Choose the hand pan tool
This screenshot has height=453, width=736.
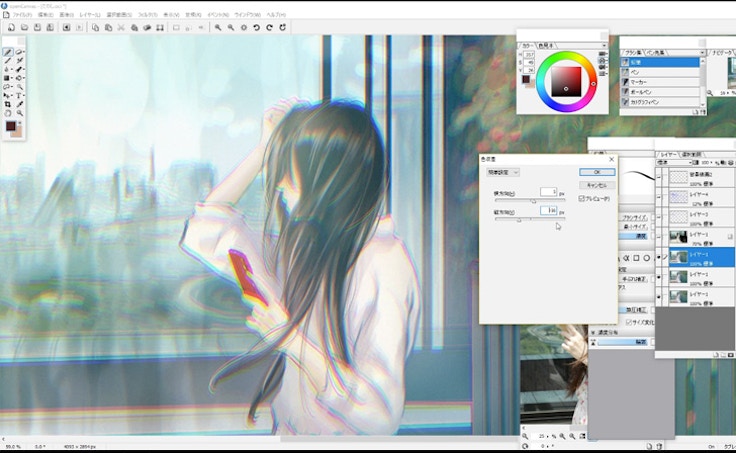9,112
